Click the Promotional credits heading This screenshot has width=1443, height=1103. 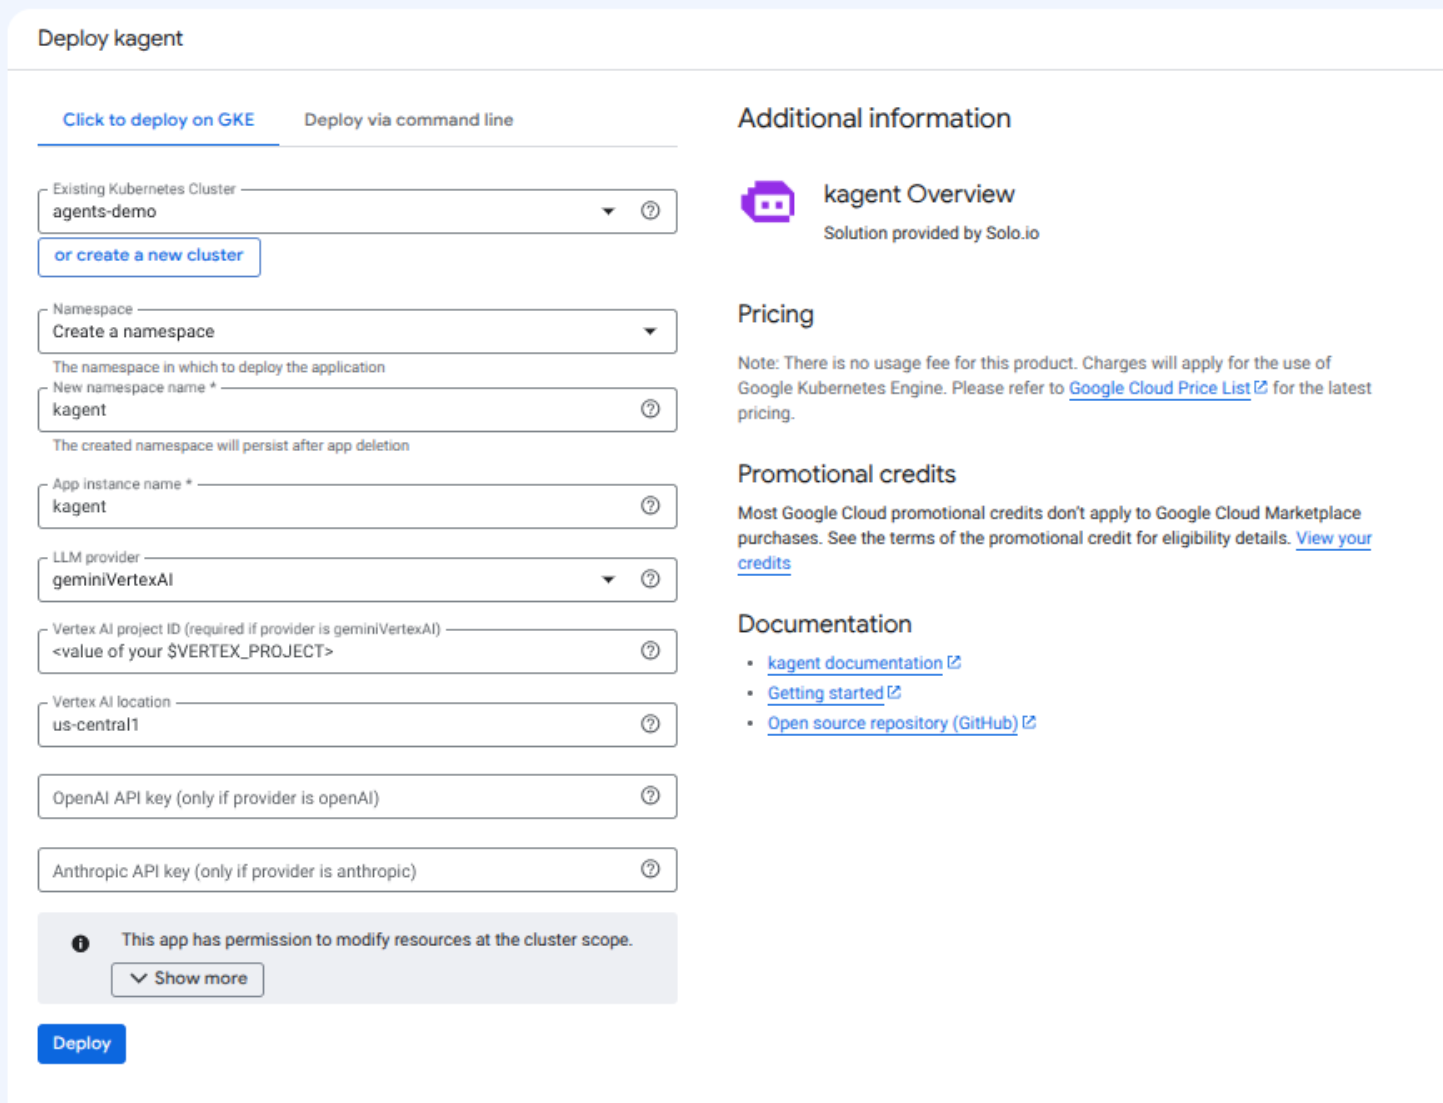click(x=847, y=474)
